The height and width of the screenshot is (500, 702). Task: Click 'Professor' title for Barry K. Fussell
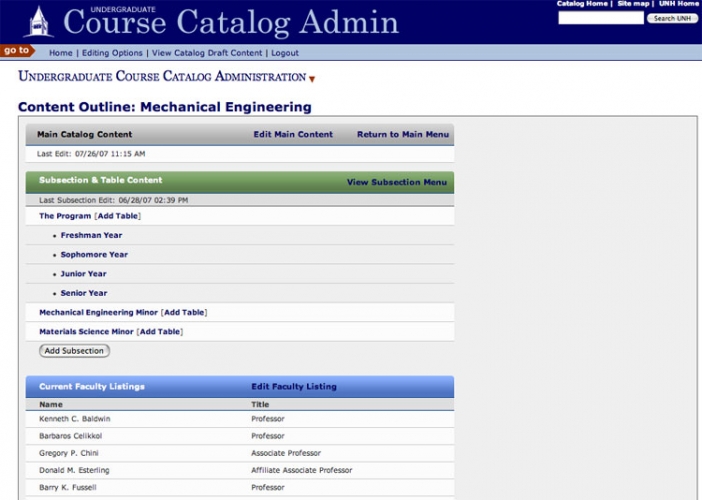point(268,487)
